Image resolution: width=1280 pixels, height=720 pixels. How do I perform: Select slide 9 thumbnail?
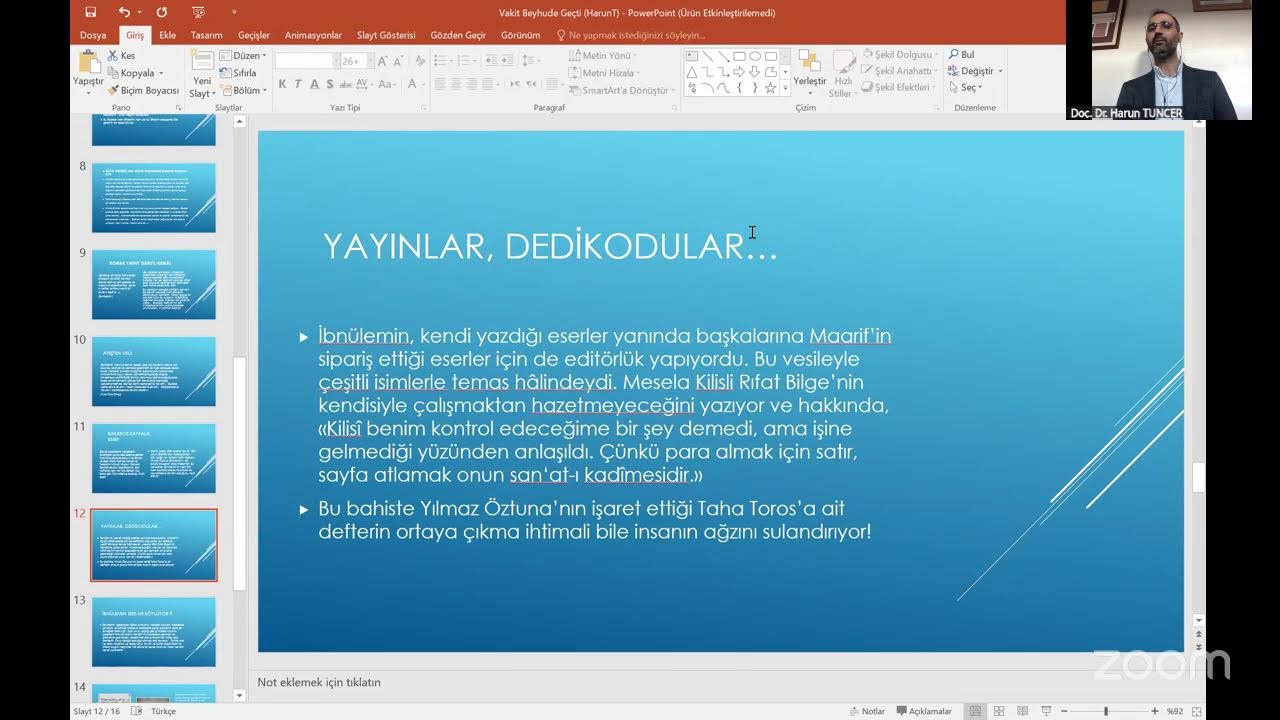tap(154, 285)
